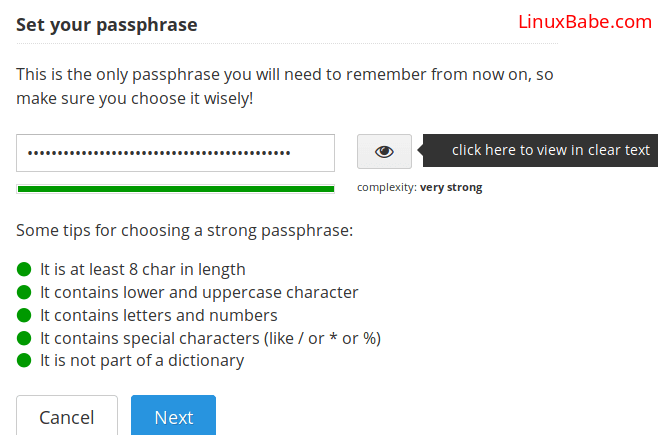The height and width of the screenshot is (435, 658).
Task: Click the 'complexity: very strong' label
Action: pyautogui.click(x=420, y=187)
